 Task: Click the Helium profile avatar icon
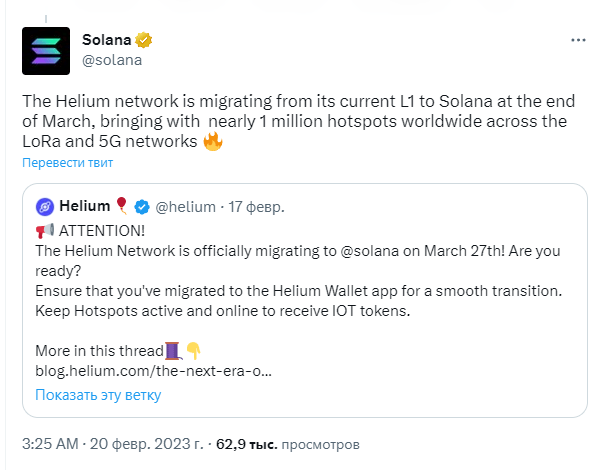coord(45,207)
